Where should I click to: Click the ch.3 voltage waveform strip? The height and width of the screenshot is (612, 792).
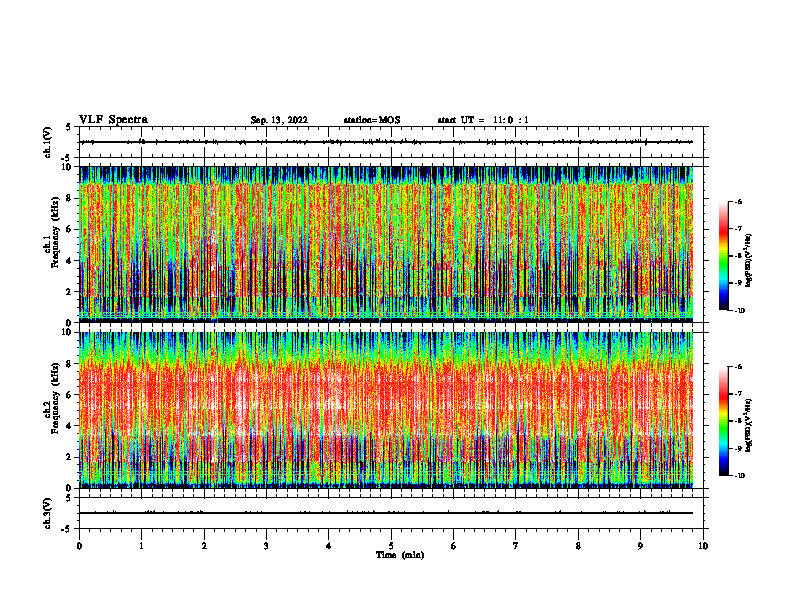391,513
